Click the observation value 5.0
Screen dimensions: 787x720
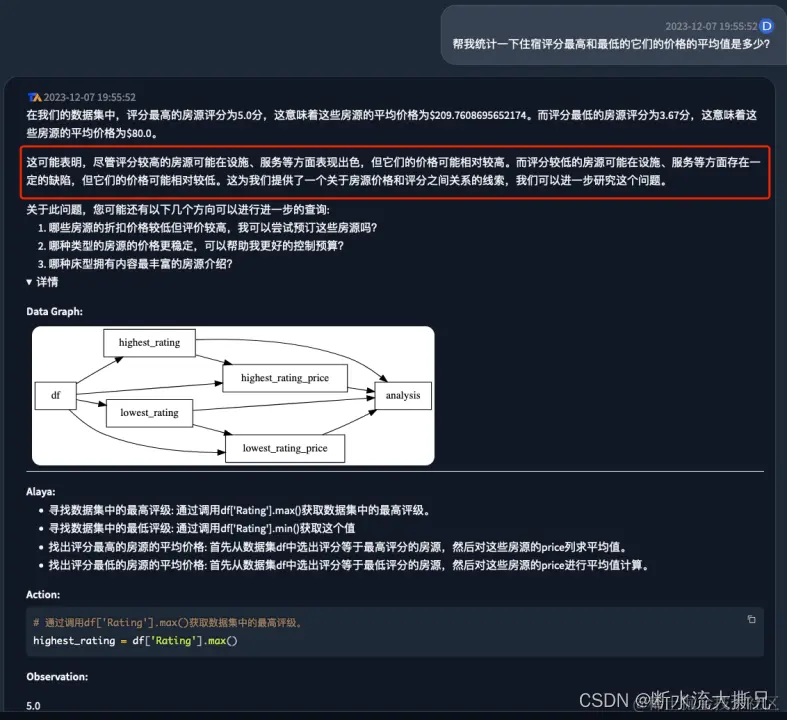click(33, 706)
